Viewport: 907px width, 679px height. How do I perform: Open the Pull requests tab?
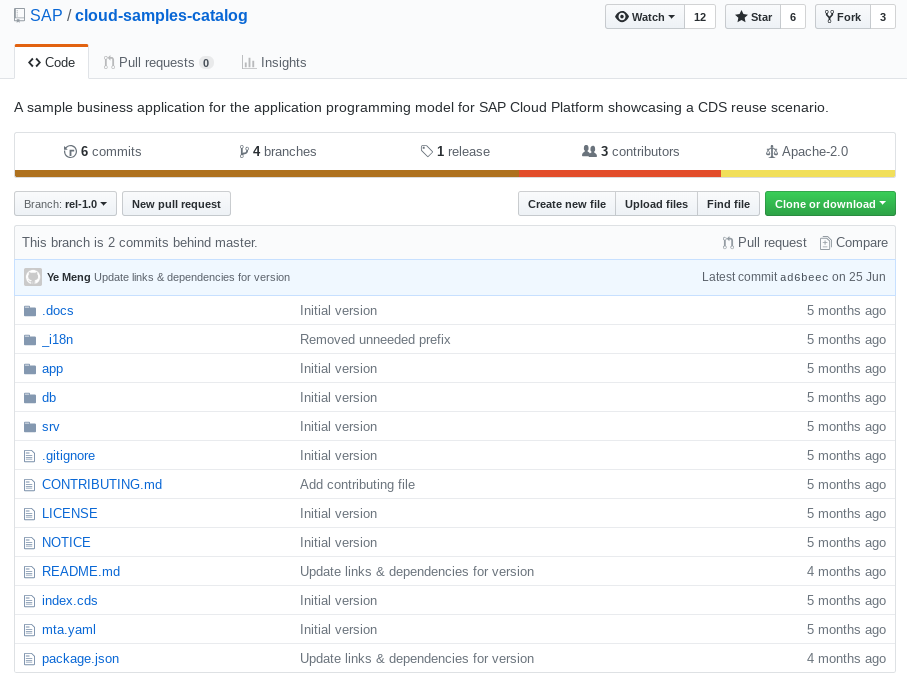tap(158, 62)
